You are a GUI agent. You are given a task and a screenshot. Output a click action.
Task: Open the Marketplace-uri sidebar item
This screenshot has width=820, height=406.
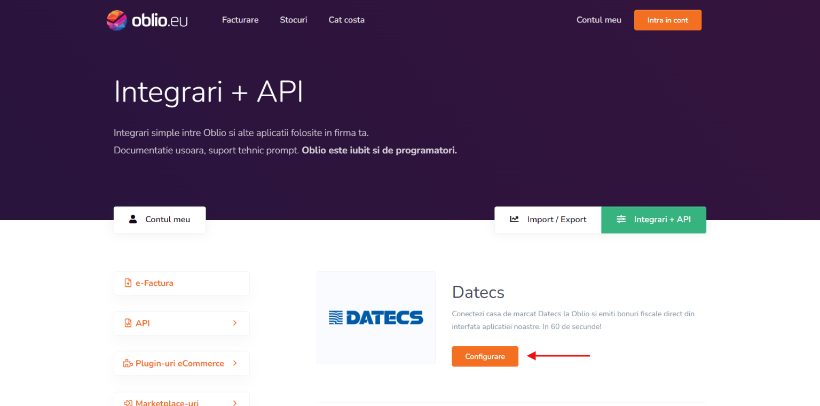pyautogui.click(x=181, y=399)
